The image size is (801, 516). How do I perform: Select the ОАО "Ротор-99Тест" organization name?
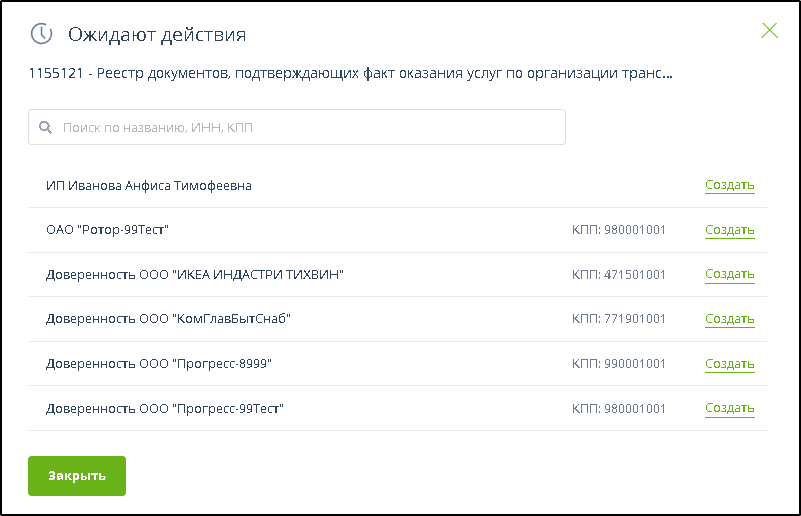[107, 230]
